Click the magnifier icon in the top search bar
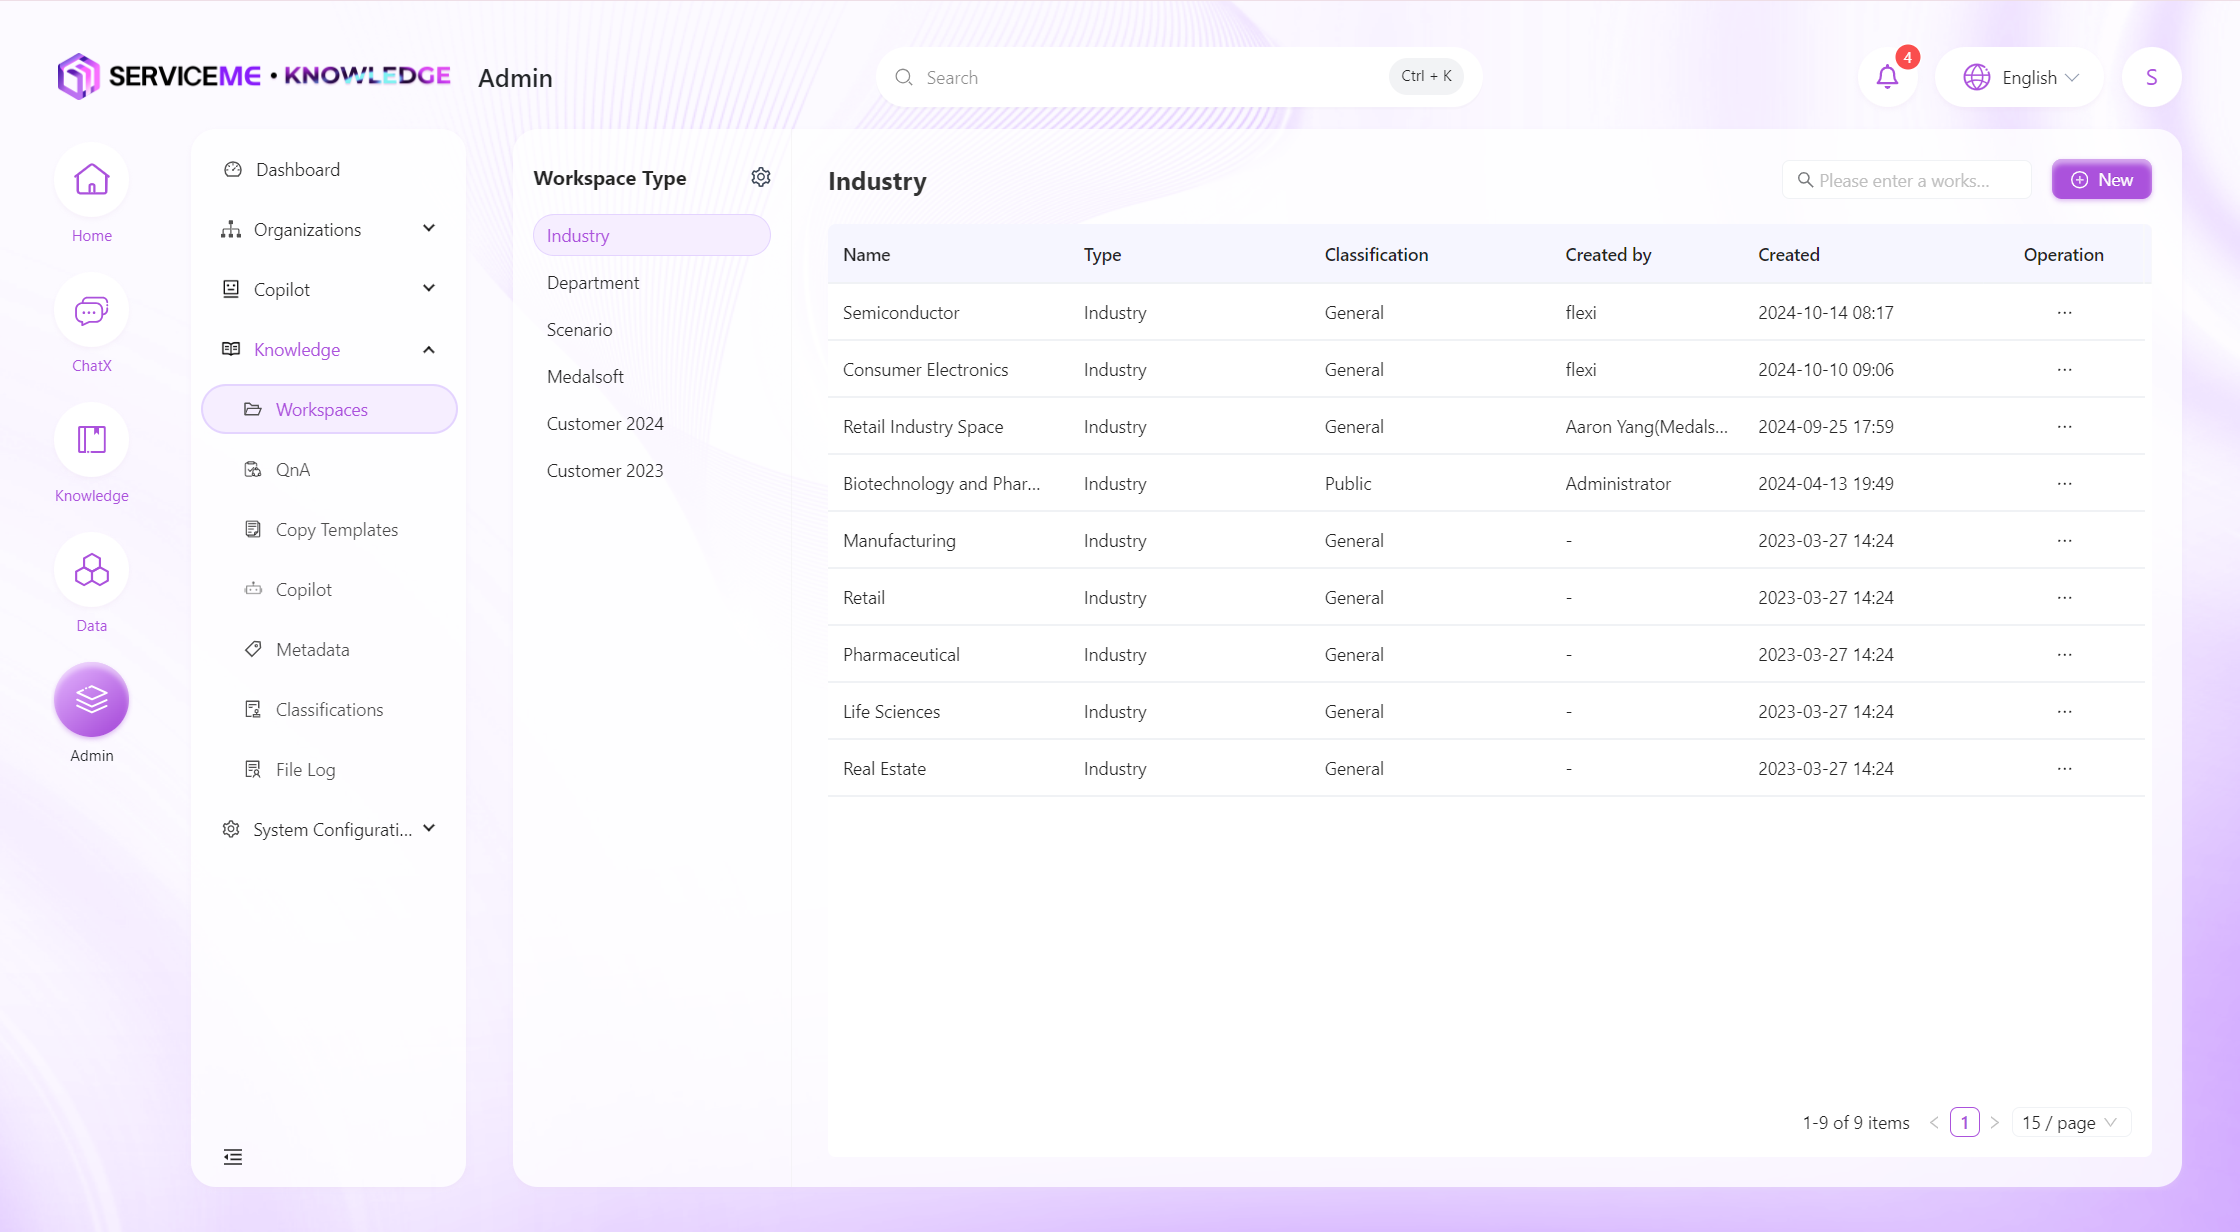The height and width of the screenshot is (1232, 2240). (x=904, y=77)
